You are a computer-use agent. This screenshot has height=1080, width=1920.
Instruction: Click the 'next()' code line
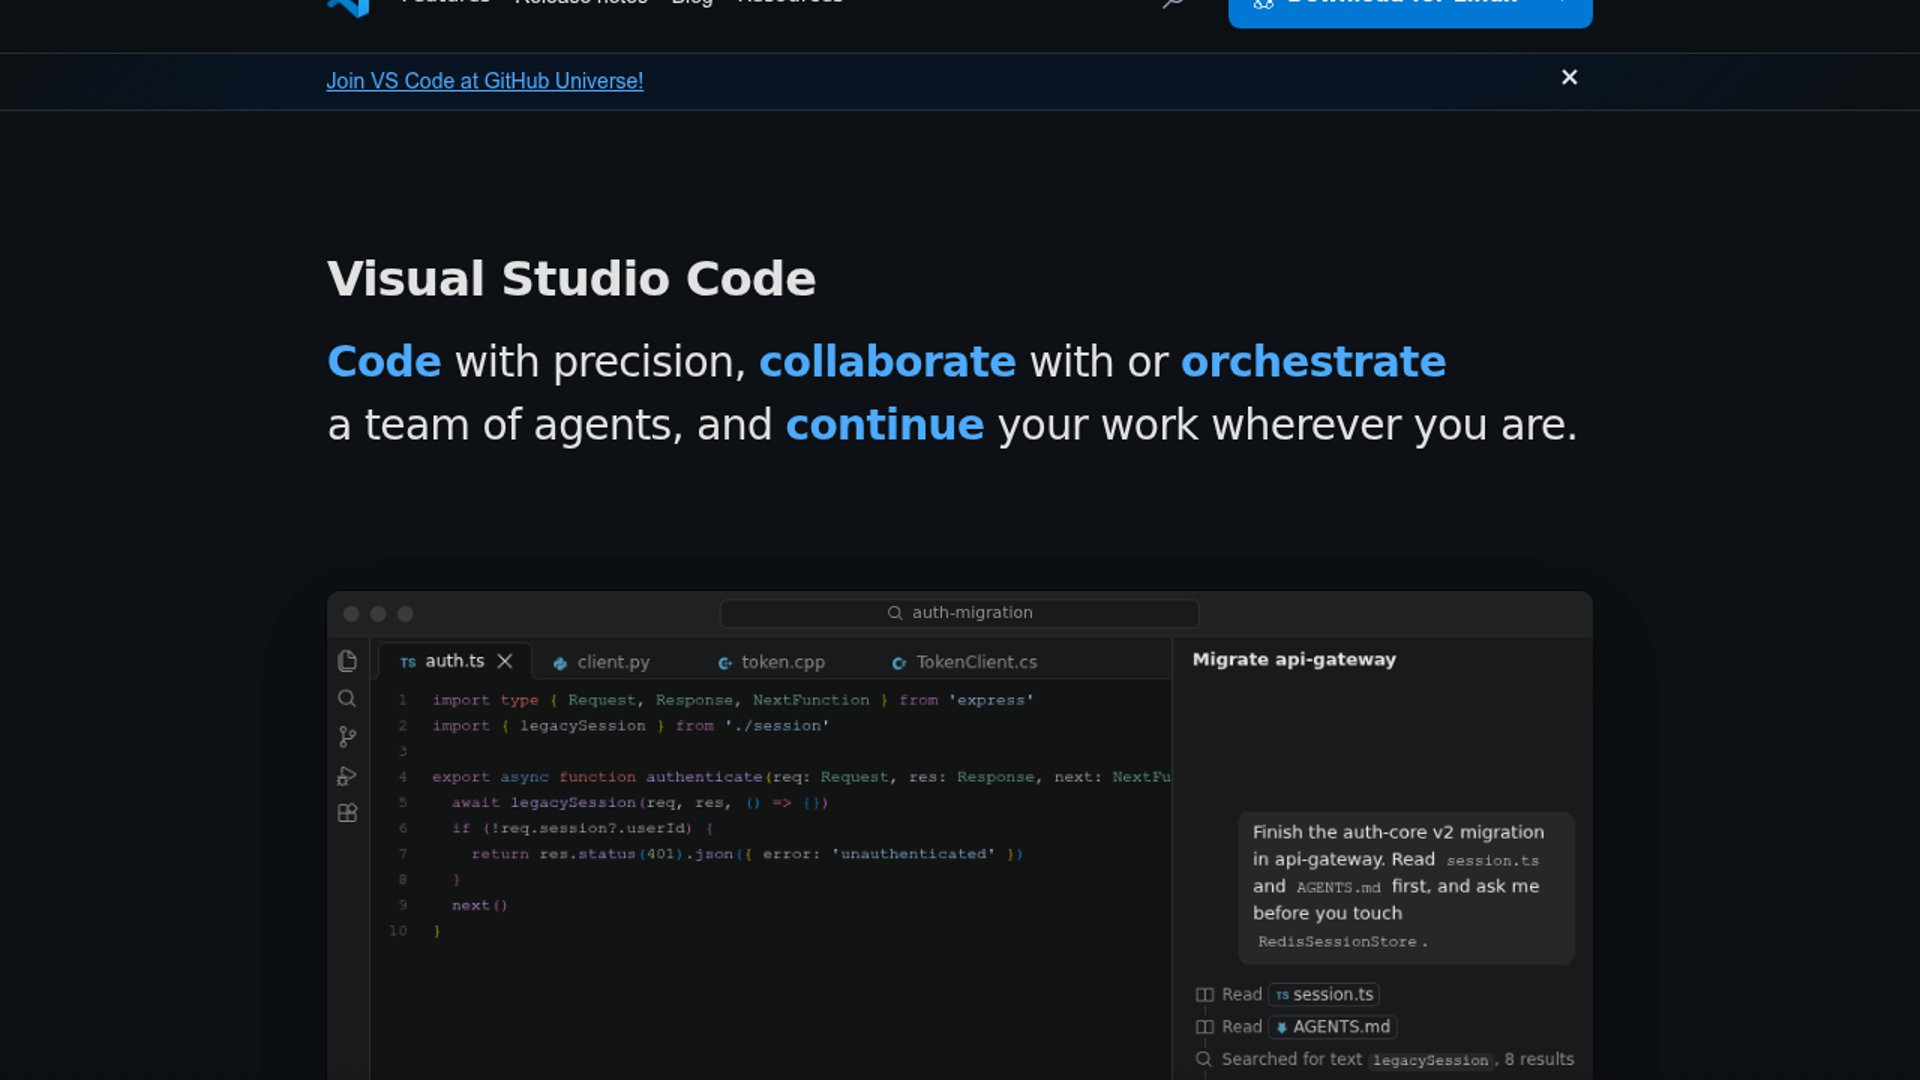click(x=480, y=905)
